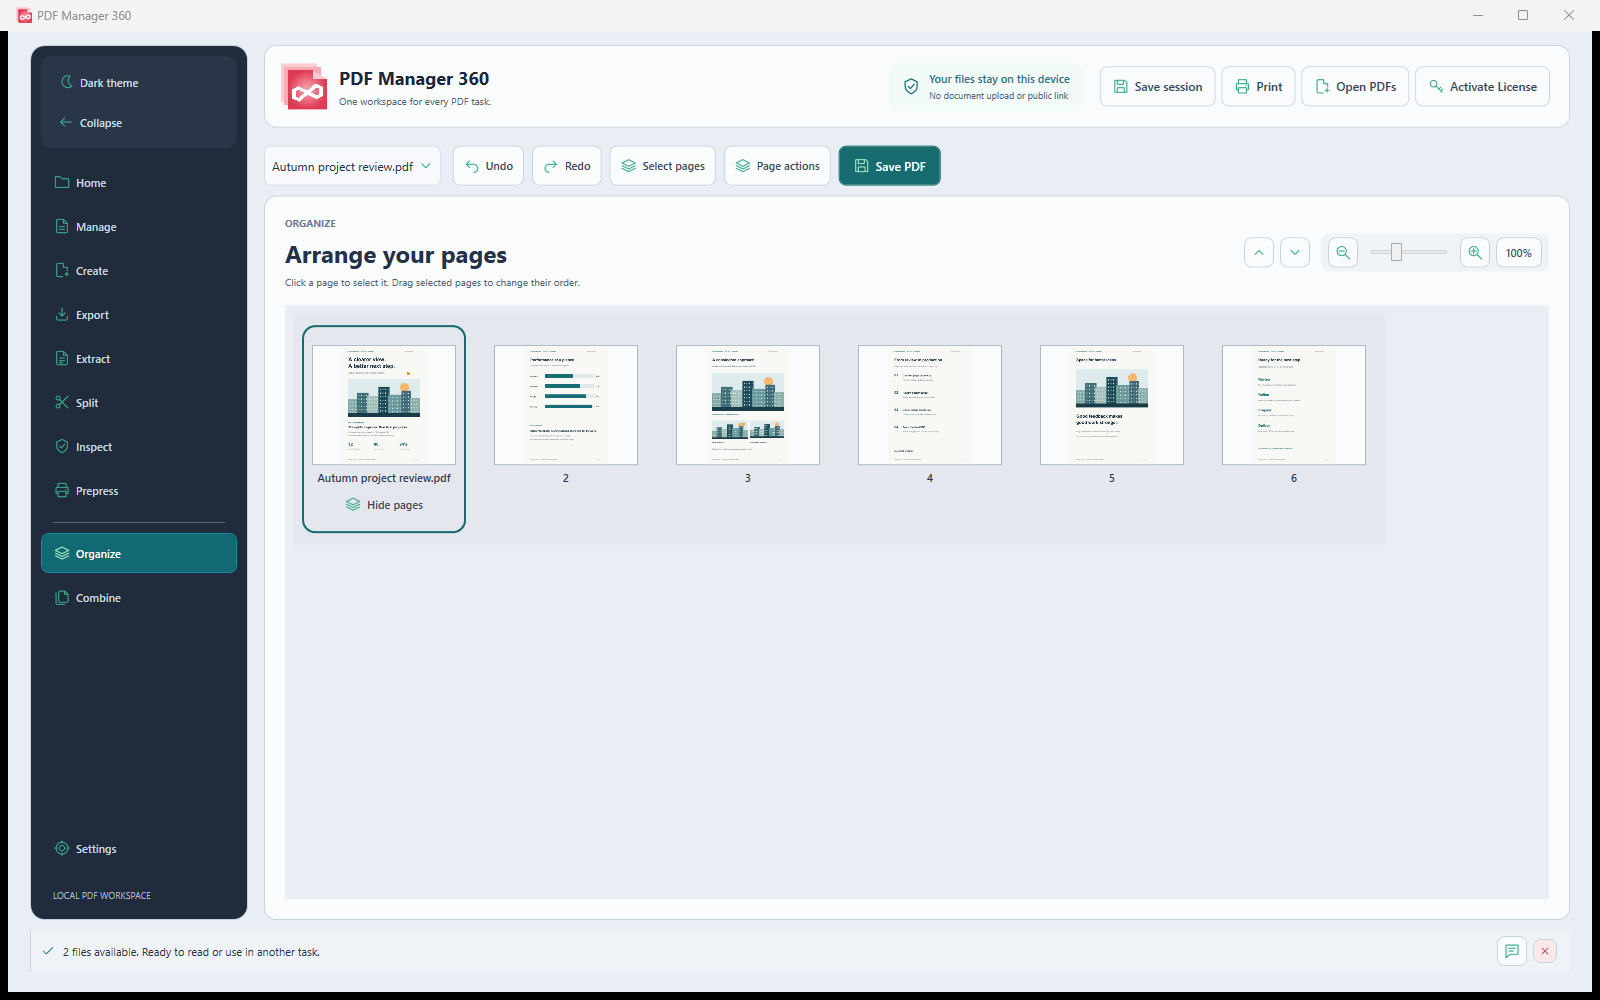Dismiss status bar with red X
The width and height of the screenshot is (1600, 1000).
coord(1545,951)
